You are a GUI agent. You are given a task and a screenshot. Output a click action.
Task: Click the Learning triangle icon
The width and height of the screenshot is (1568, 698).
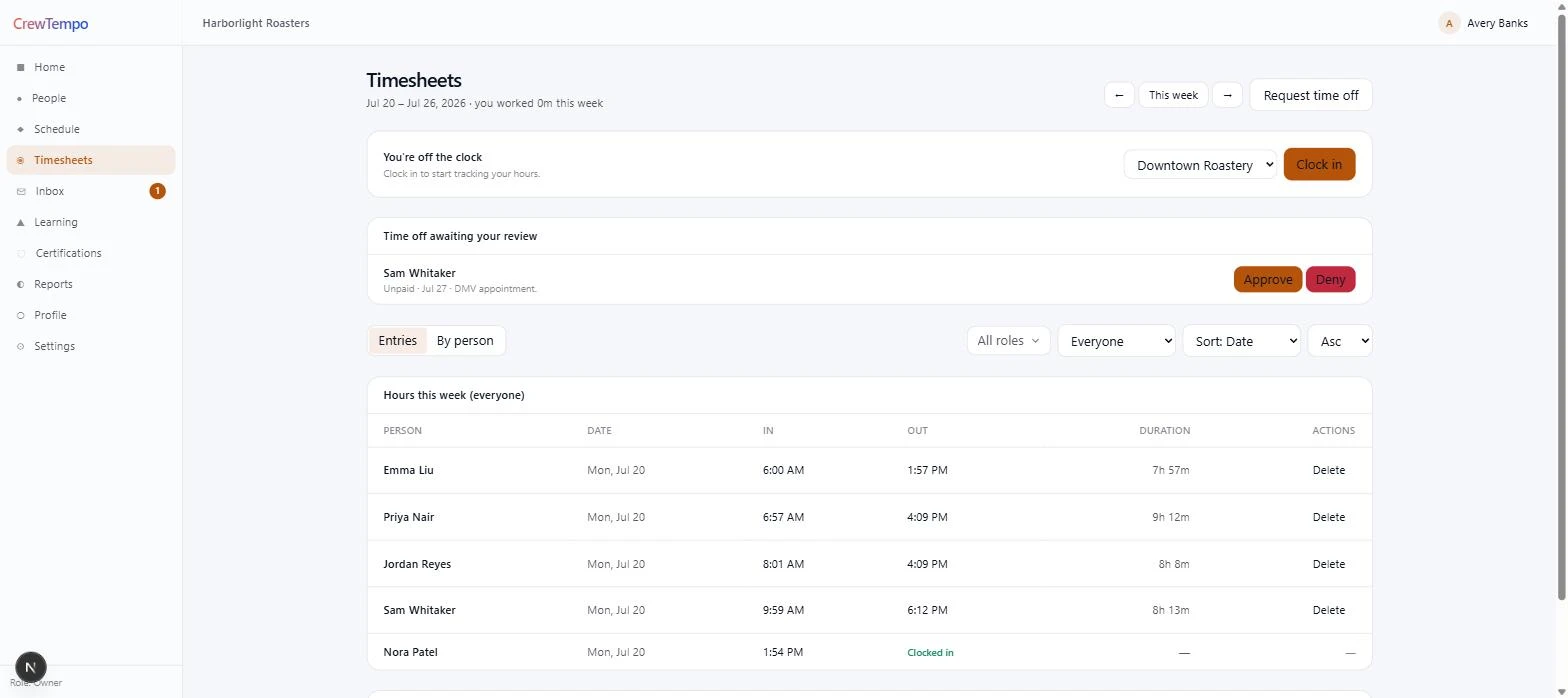tap(20, 222)
